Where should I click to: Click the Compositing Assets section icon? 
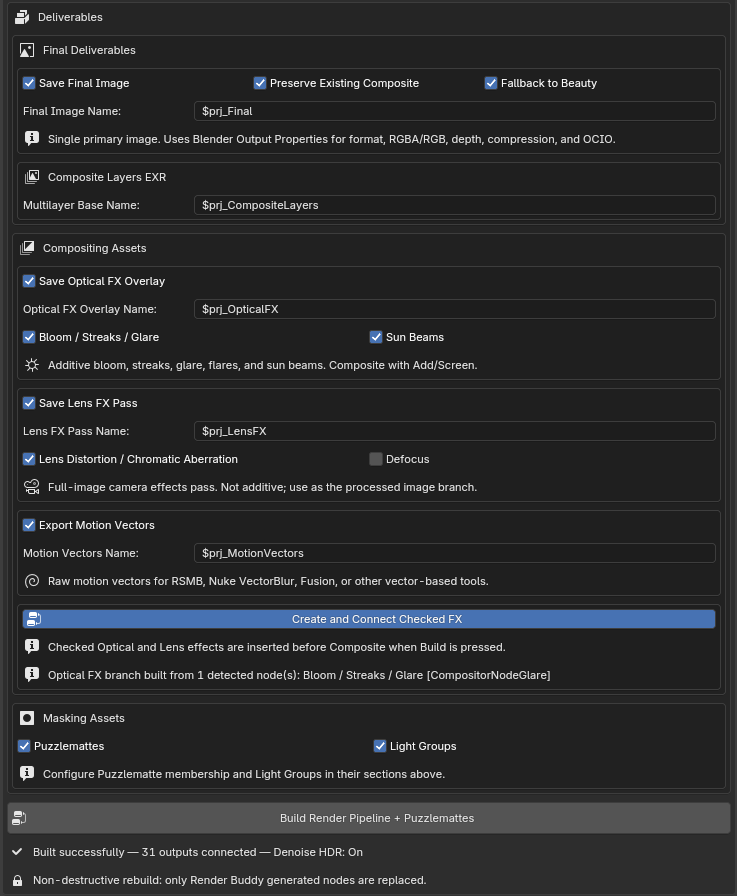[x=27, y=248]
